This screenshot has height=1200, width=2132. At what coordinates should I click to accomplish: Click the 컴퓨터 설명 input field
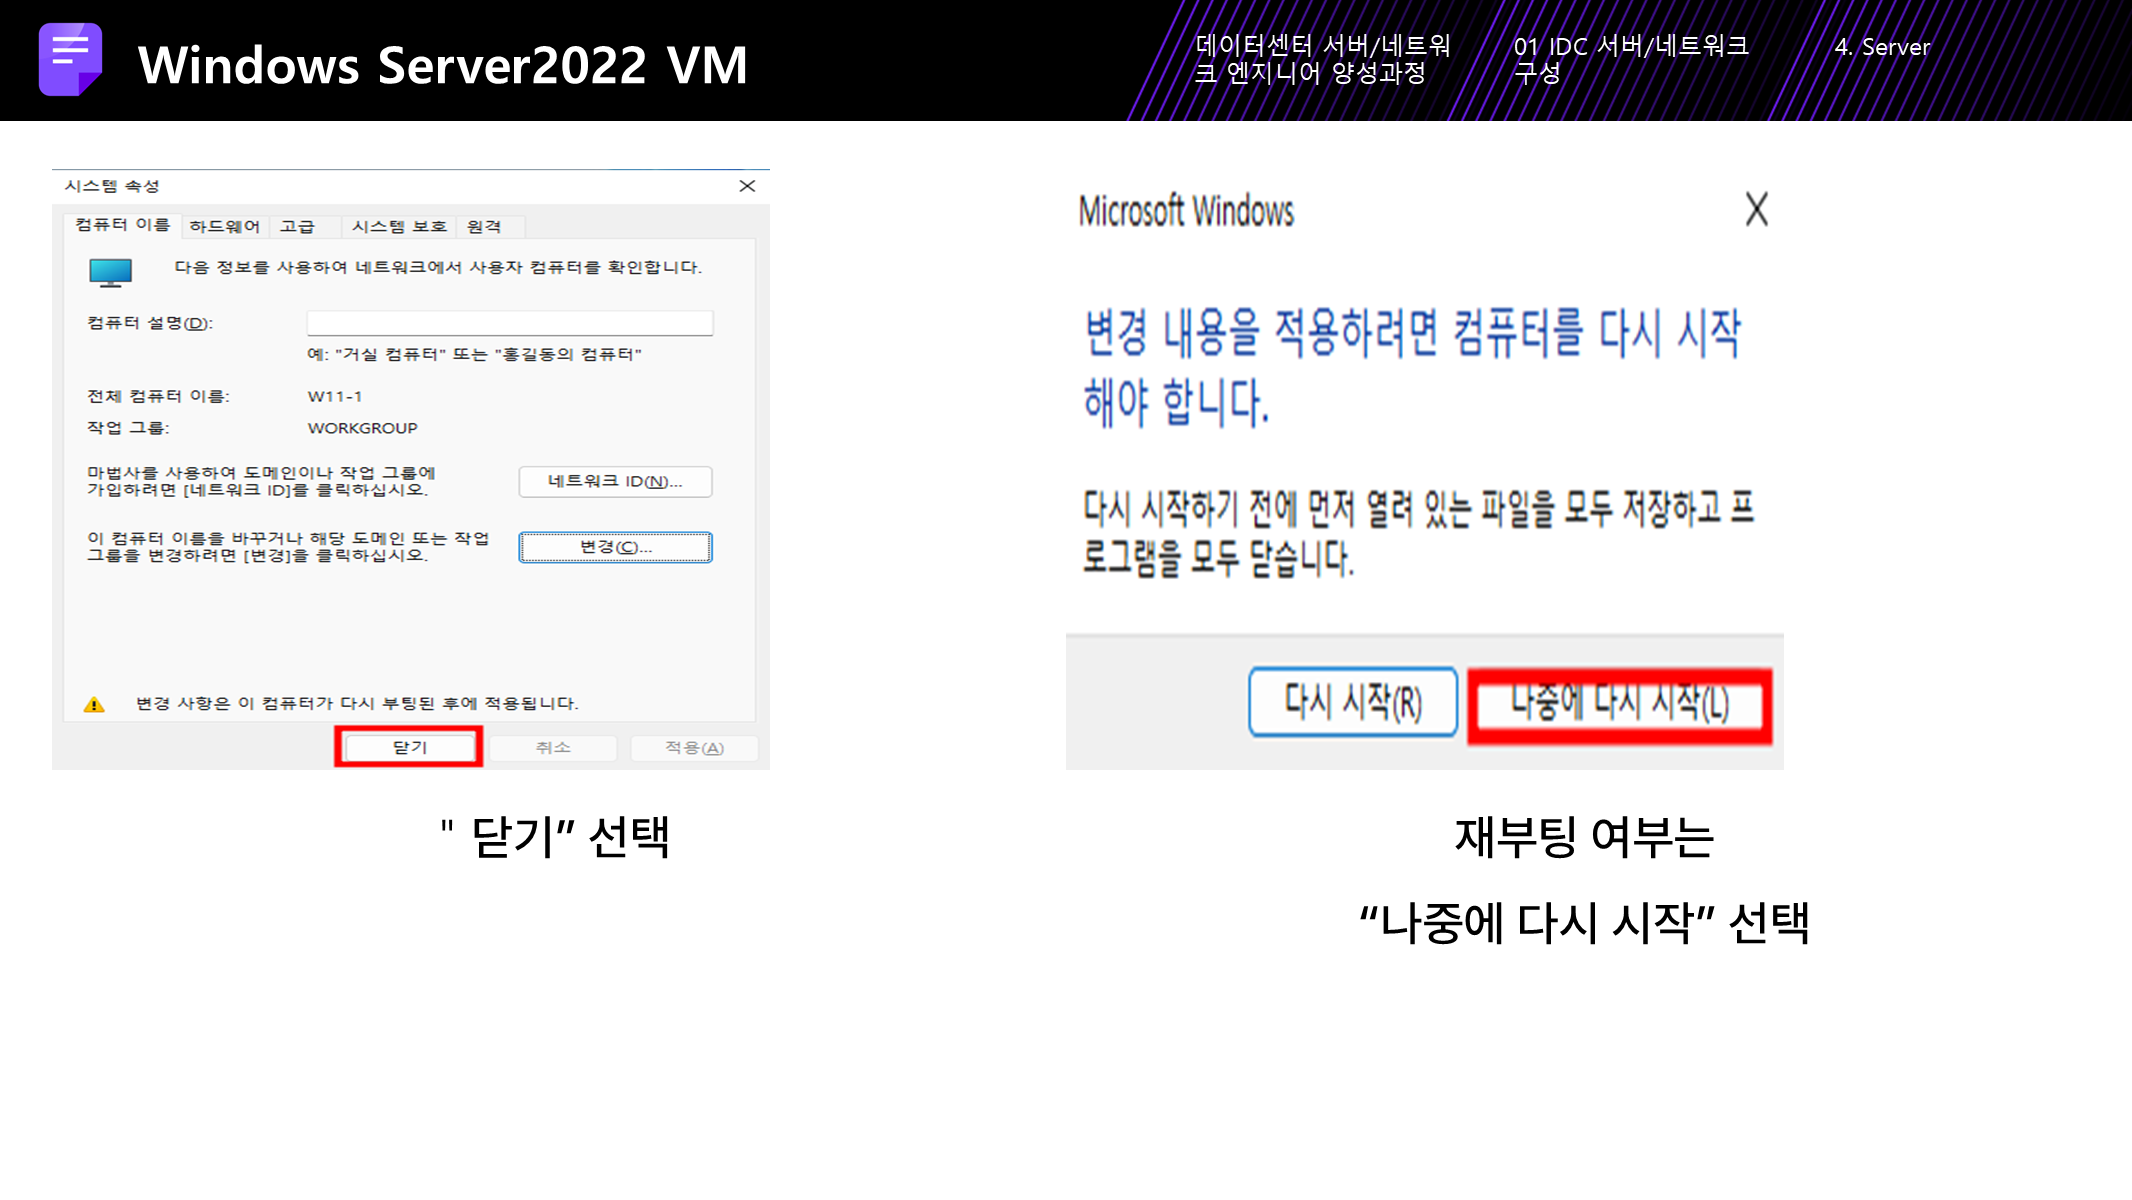tap(509, 323)
